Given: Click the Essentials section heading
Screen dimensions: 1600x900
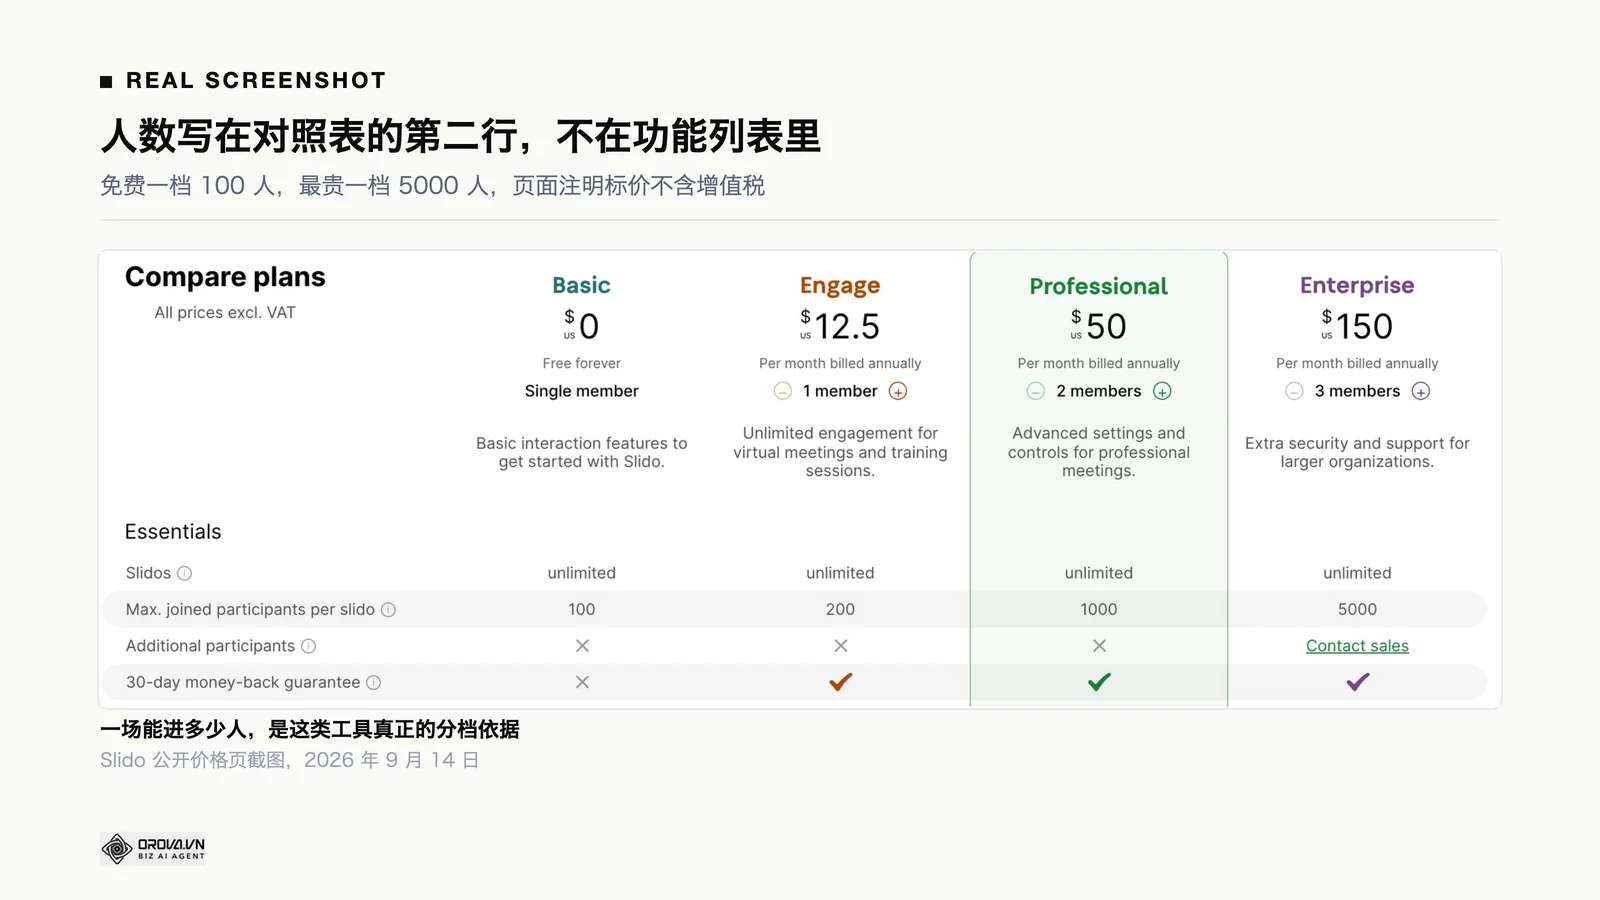Looking at the screenshot, I should pyautogui.click(x=173, y=532).
